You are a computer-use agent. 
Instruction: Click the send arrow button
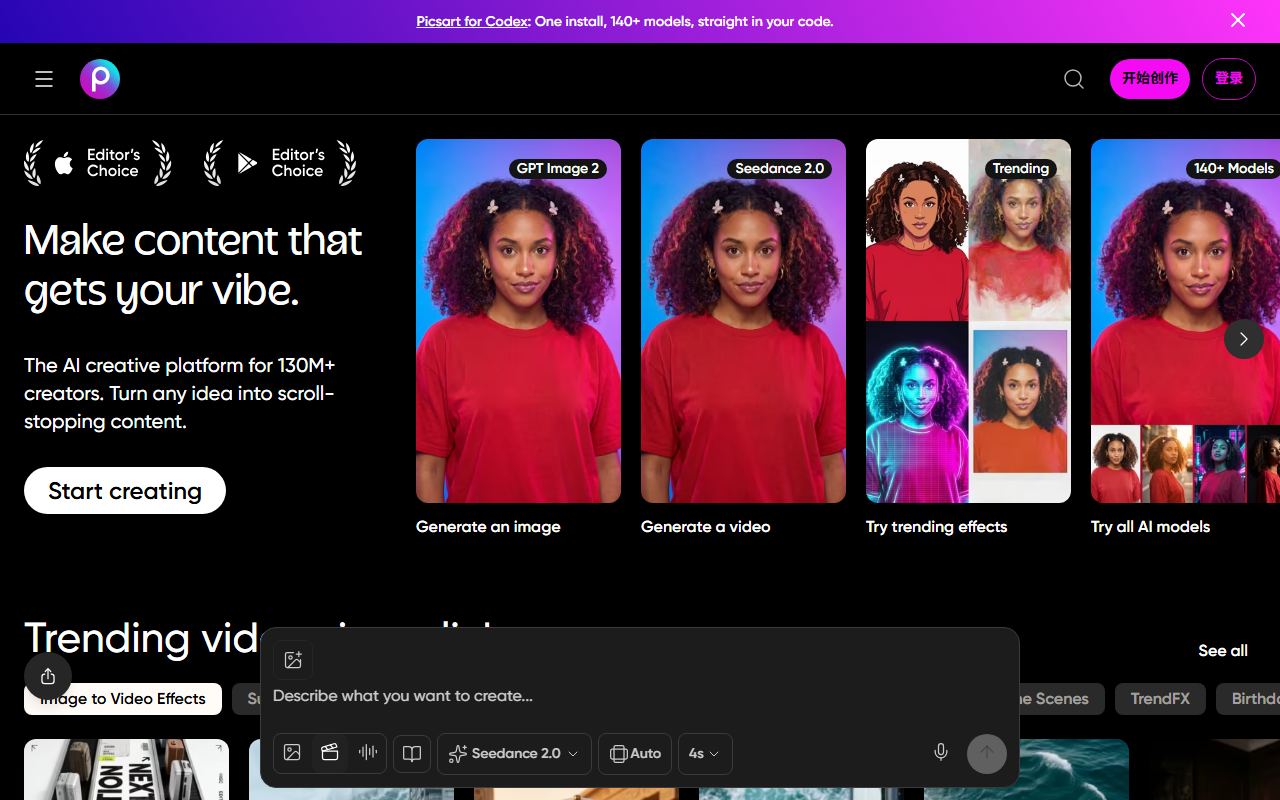point(987,753)
